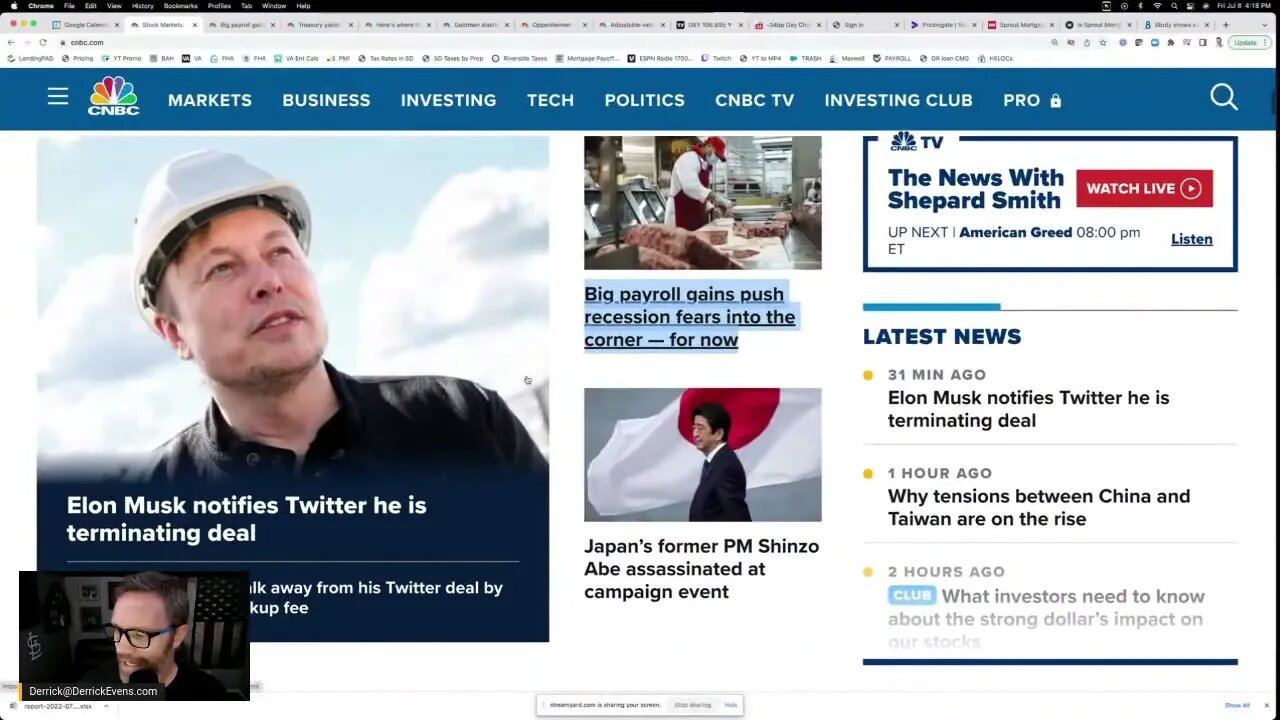Open the Chrome History menu
Viewport: 1280px width, 720px height.
[x=142, y=6]
